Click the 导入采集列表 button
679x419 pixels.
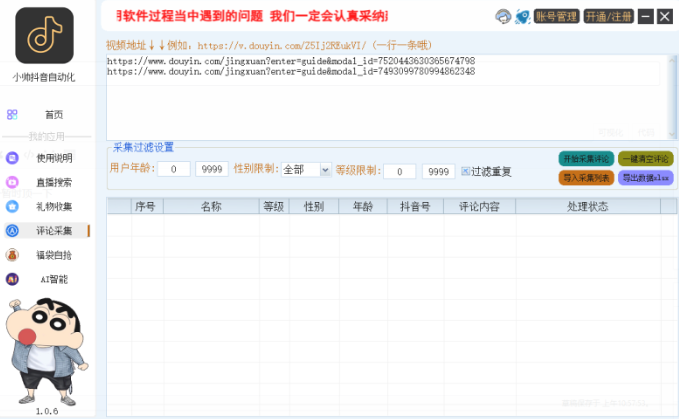586,178
